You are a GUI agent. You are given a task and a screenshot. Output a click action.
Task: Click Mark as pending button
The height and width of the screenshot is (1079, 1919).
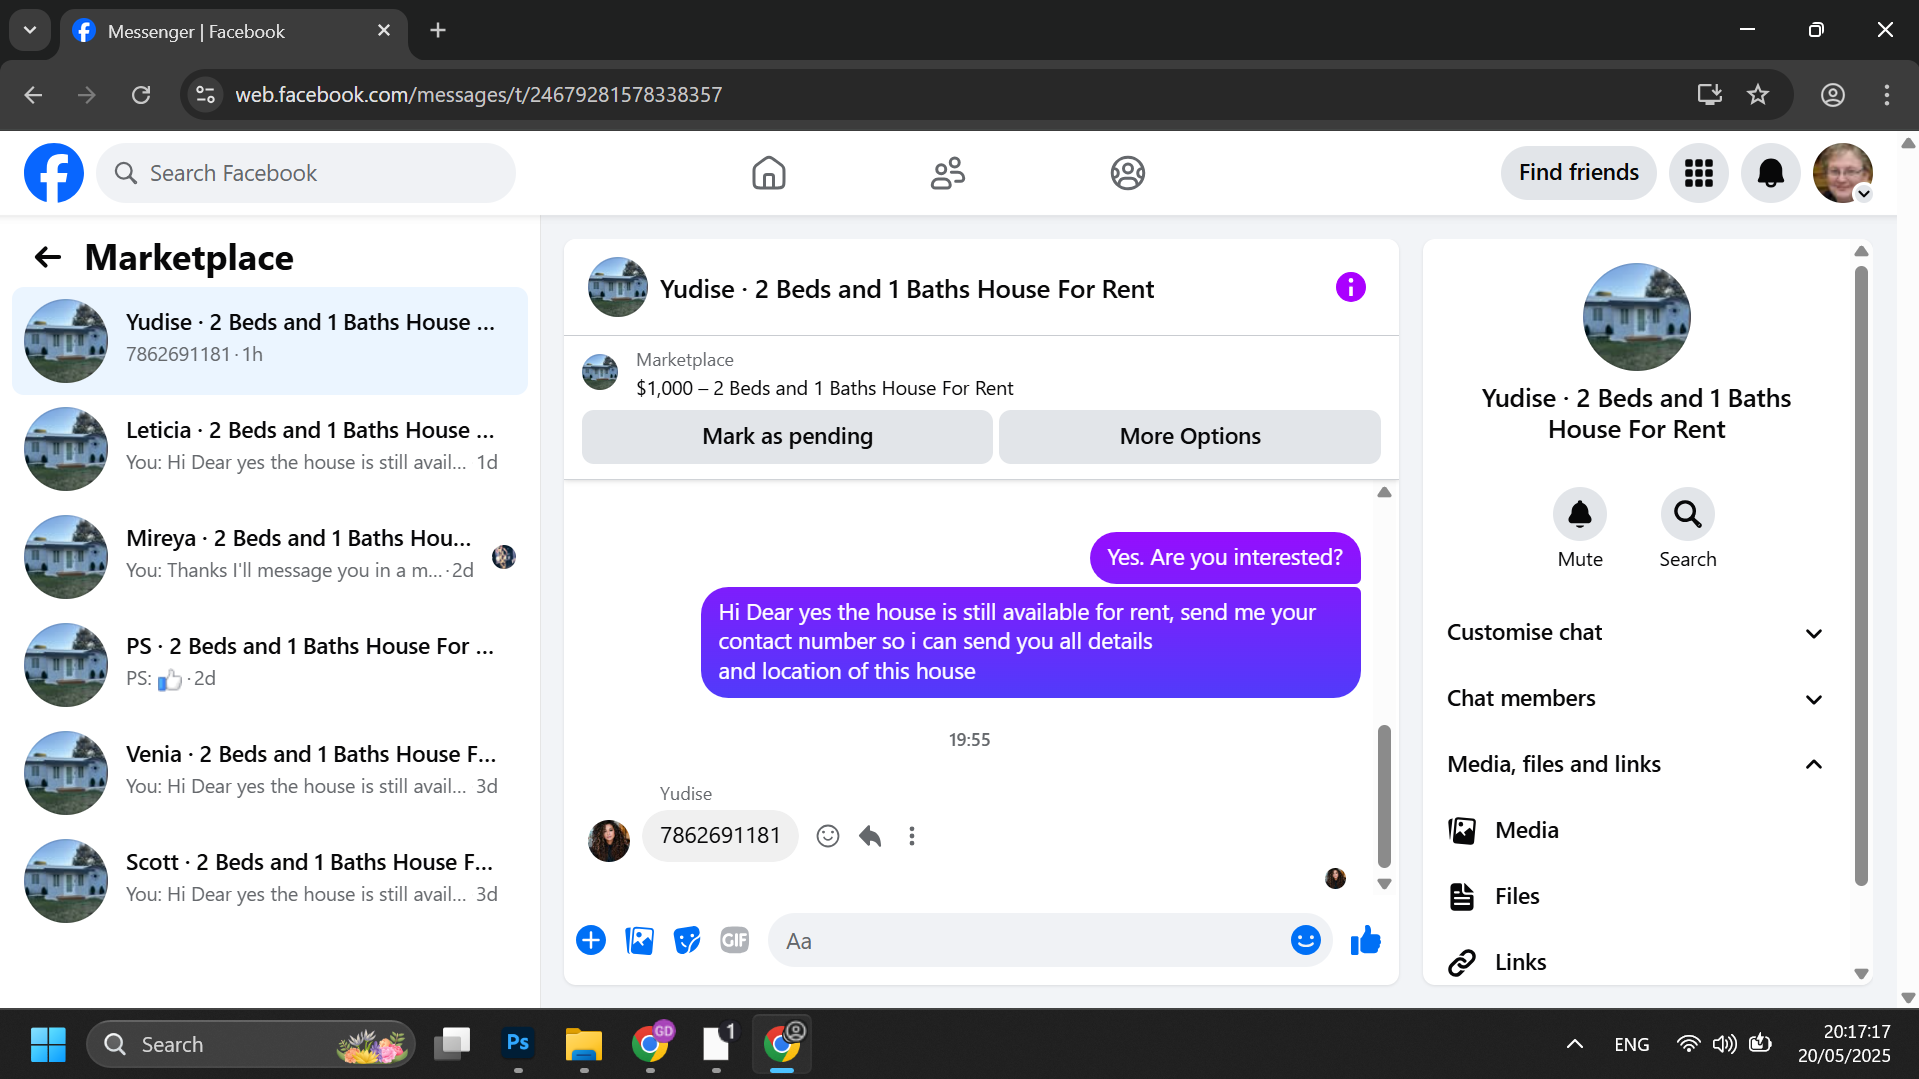(787, 437)
